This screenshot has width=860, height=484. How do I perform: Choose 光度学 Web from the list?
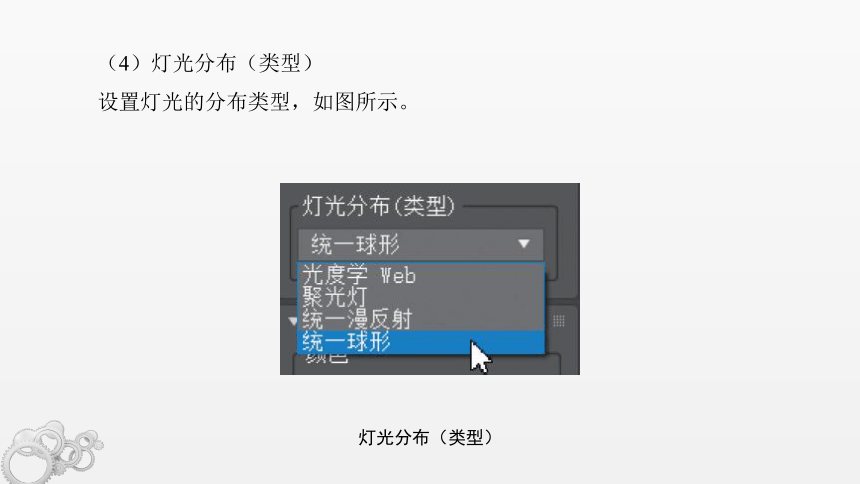(359, 275)
